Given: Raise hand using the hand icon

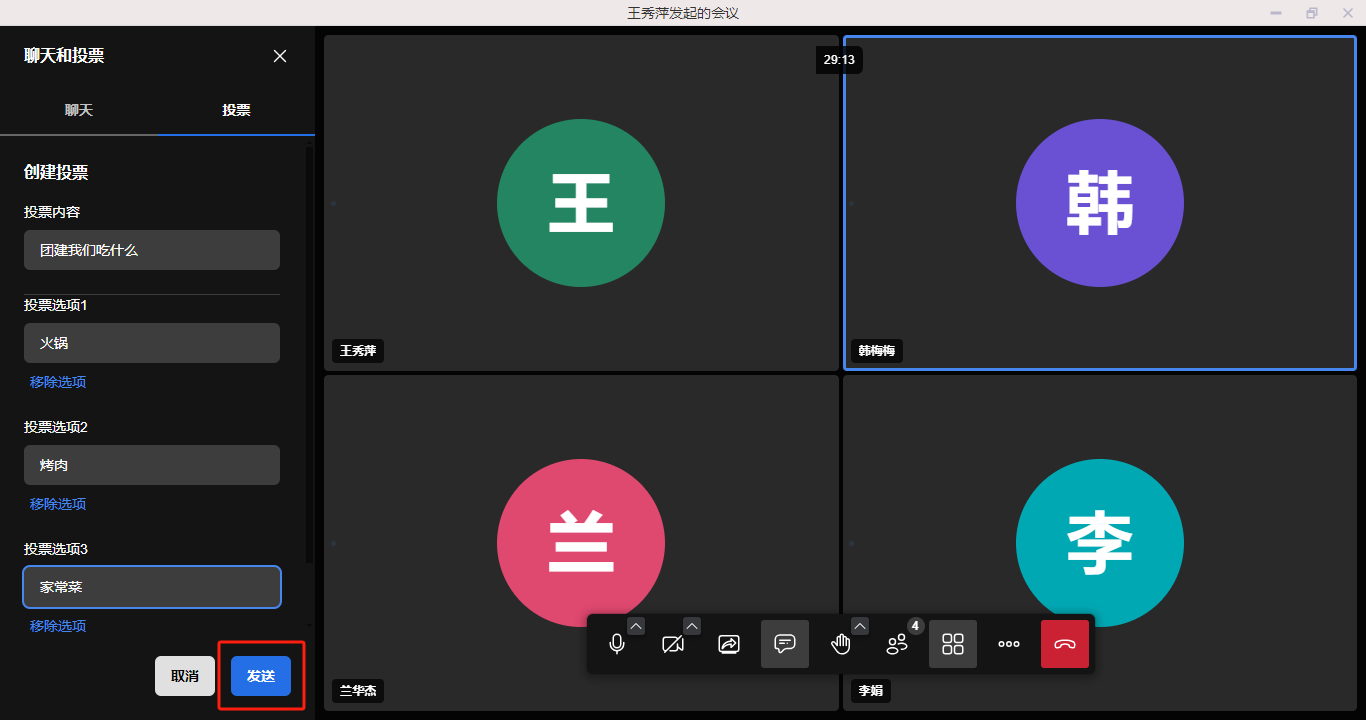Looking at the screenshot, I should coord(841,645).
